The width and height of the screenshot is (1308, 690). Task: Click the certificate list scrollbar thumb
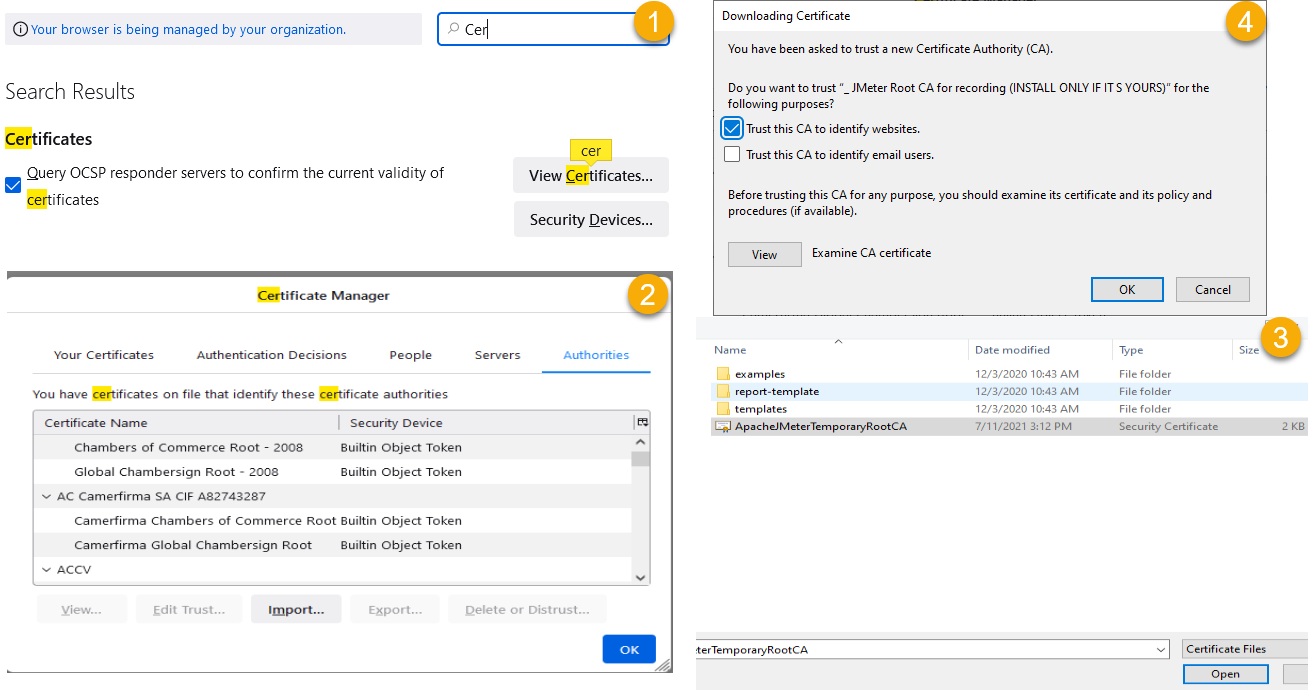pyautogui.click(x=640, y=459)
